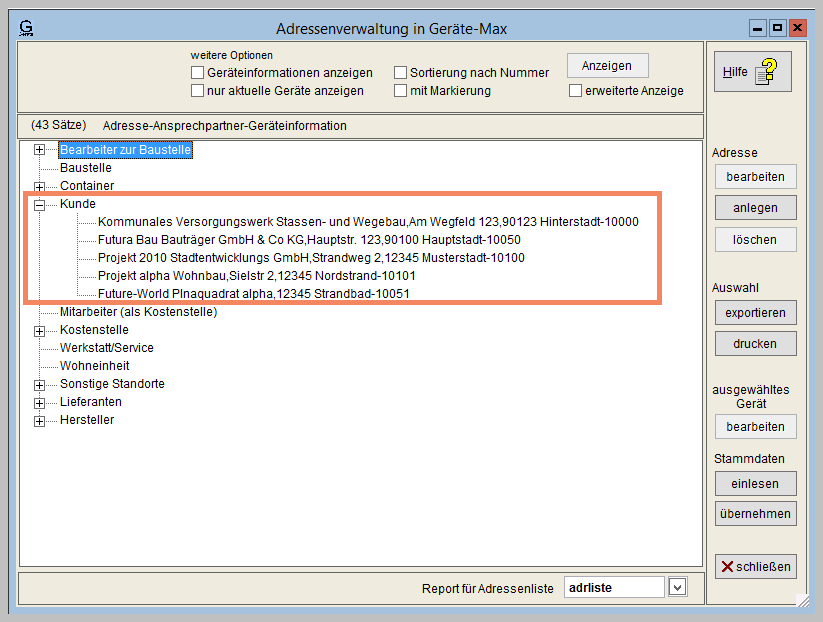This screenshot has width=823, height=622.
Task: Select Projekt alpha Wohnbau customer entry
Action: (x=256, y=276)
